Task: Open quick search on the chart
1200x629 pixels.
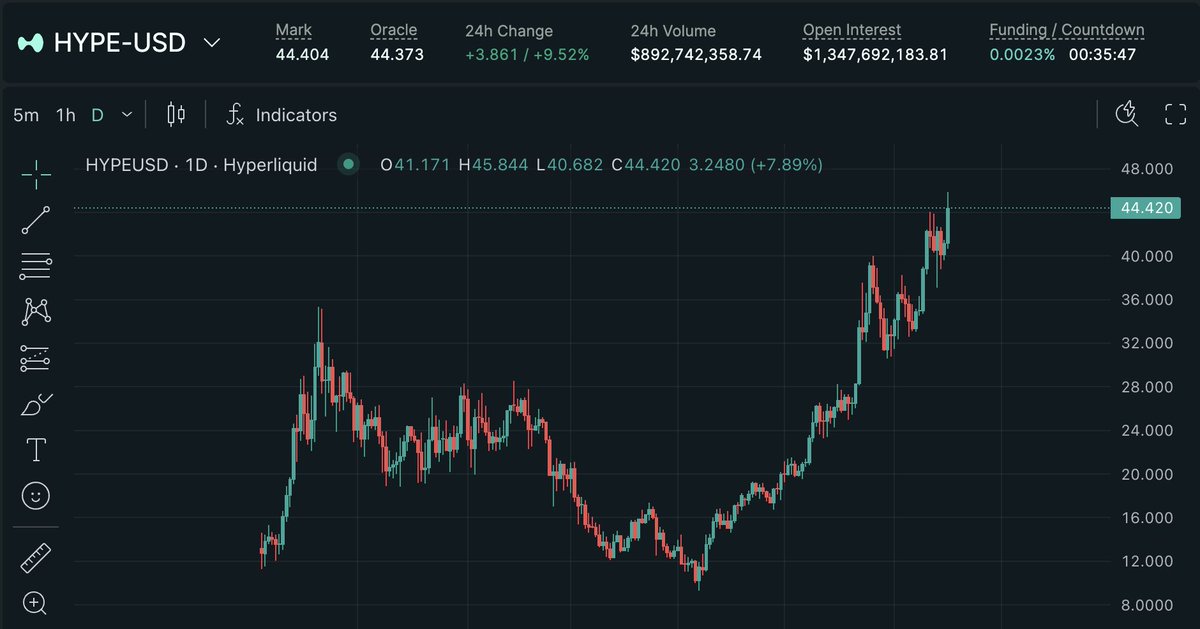Action: (1127, 114)
